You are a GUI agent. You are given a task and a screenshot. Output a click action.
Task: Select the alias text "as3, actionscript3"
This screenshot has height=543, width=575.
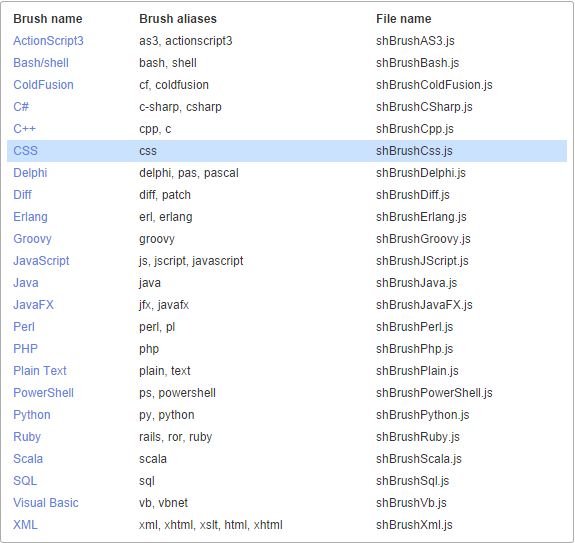click(x=186, y=41)
